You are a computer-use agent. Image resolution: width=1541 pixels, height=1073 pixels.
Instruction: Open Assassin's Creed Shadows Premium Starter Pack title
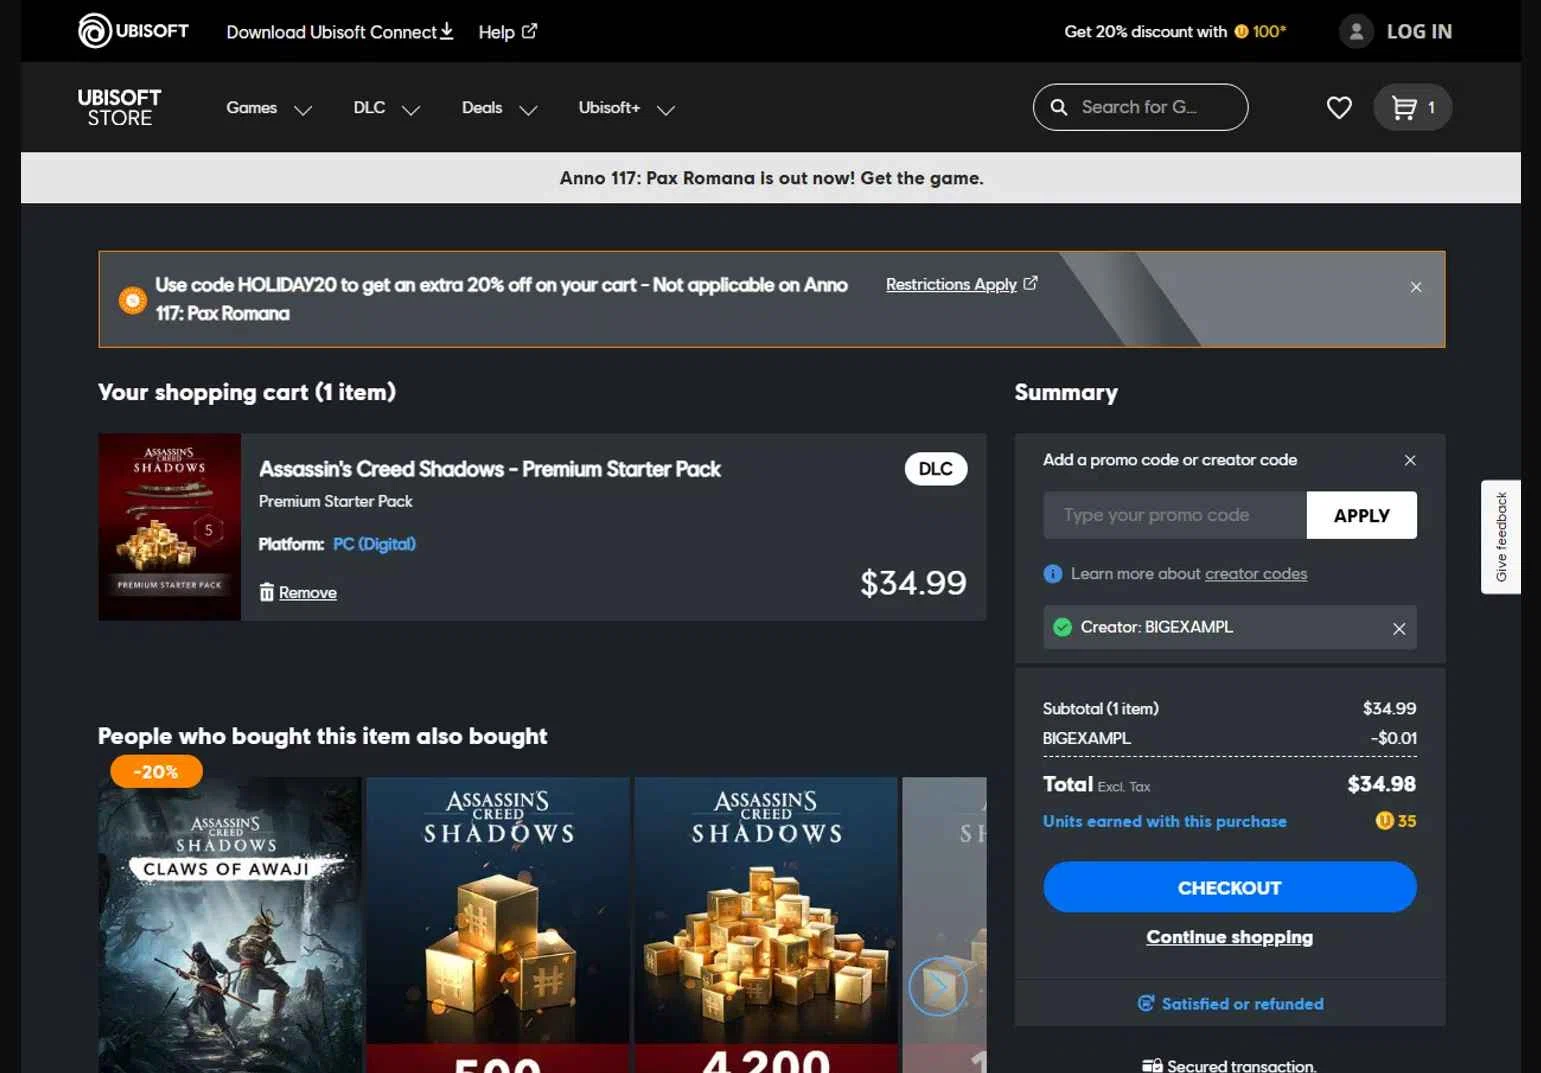point(490,469)
